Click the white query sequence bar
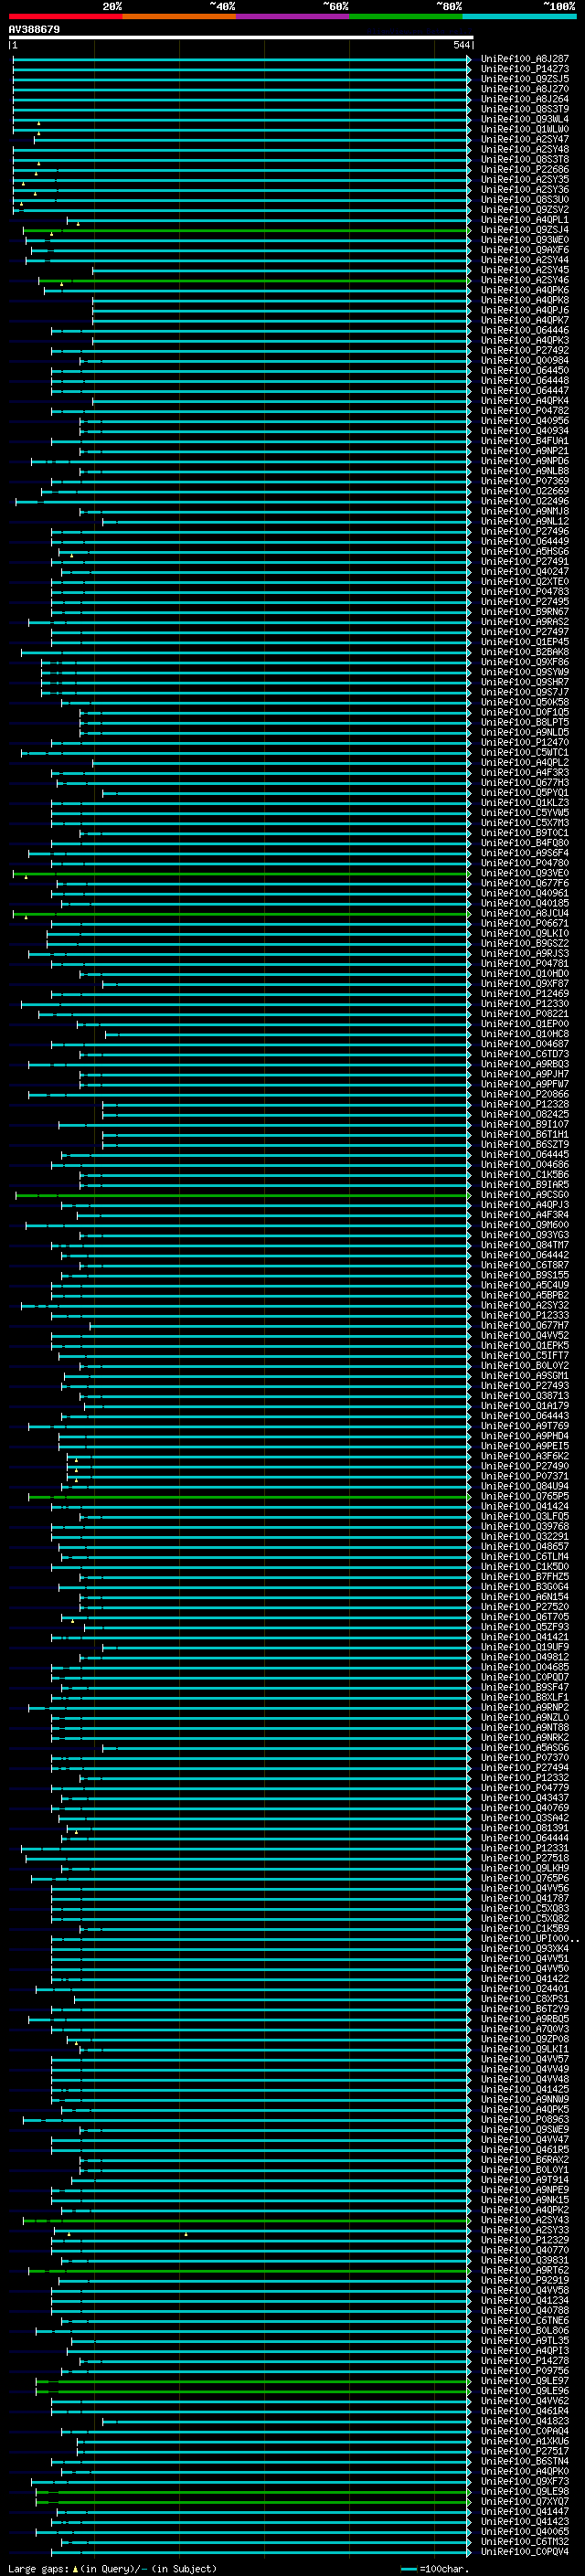Image resolution: width=585 pixels, height=2576 pixels. coord(241,37)
